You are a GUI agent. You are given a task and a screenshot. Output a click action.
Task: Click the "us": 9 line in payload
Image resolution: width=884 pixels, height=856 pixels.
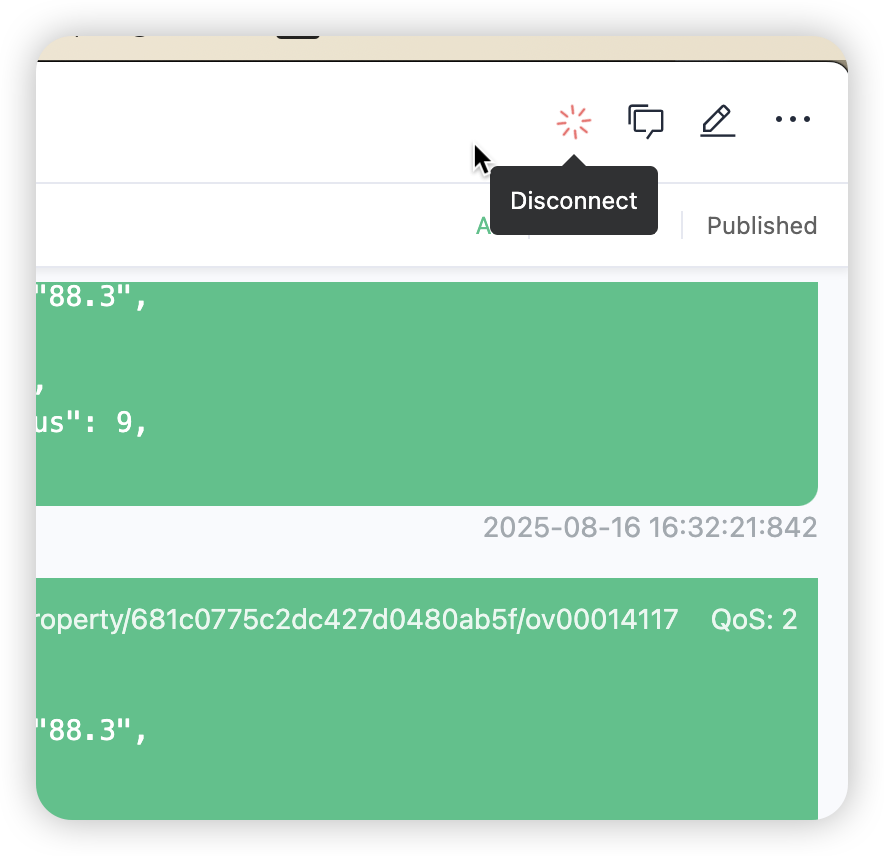click(x=91, y=422)
